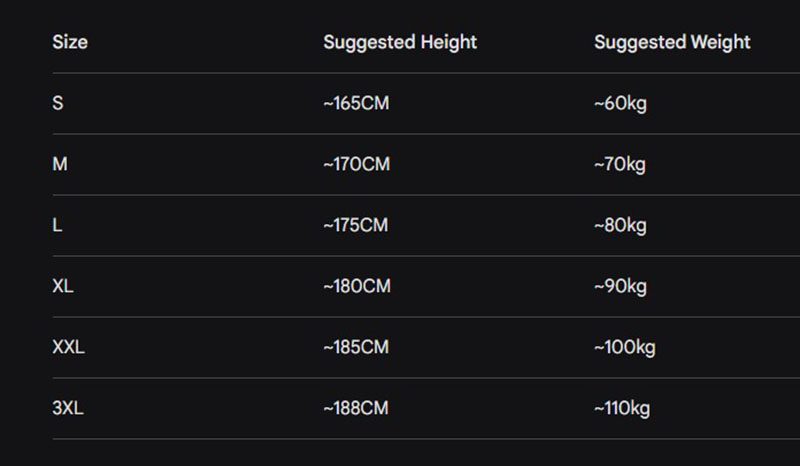Select the L size cell

57,225
